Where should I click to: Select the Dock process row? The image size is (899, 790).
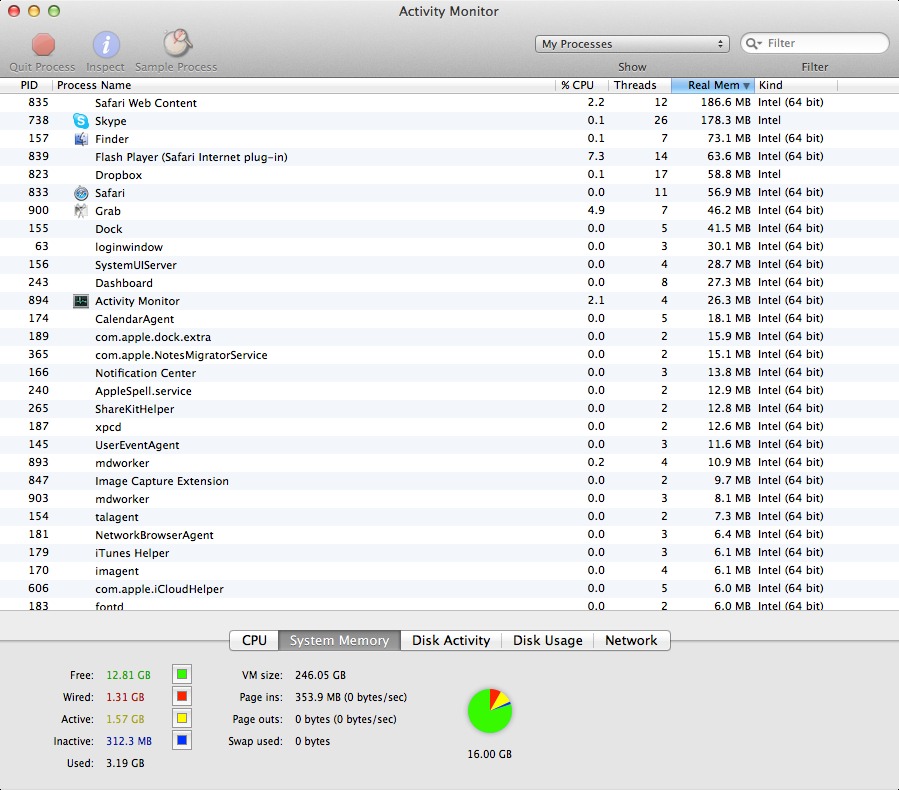click(450, 228)
